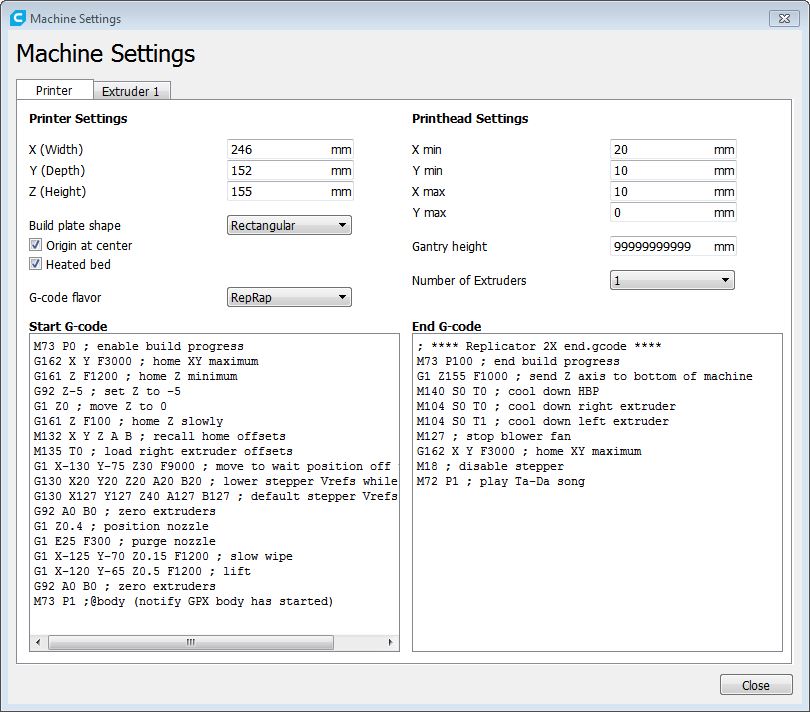The height and width of the screenshot is (712, 810).
Task: Expand the G-code flavor dropdown
Action: tap(290, 297)
